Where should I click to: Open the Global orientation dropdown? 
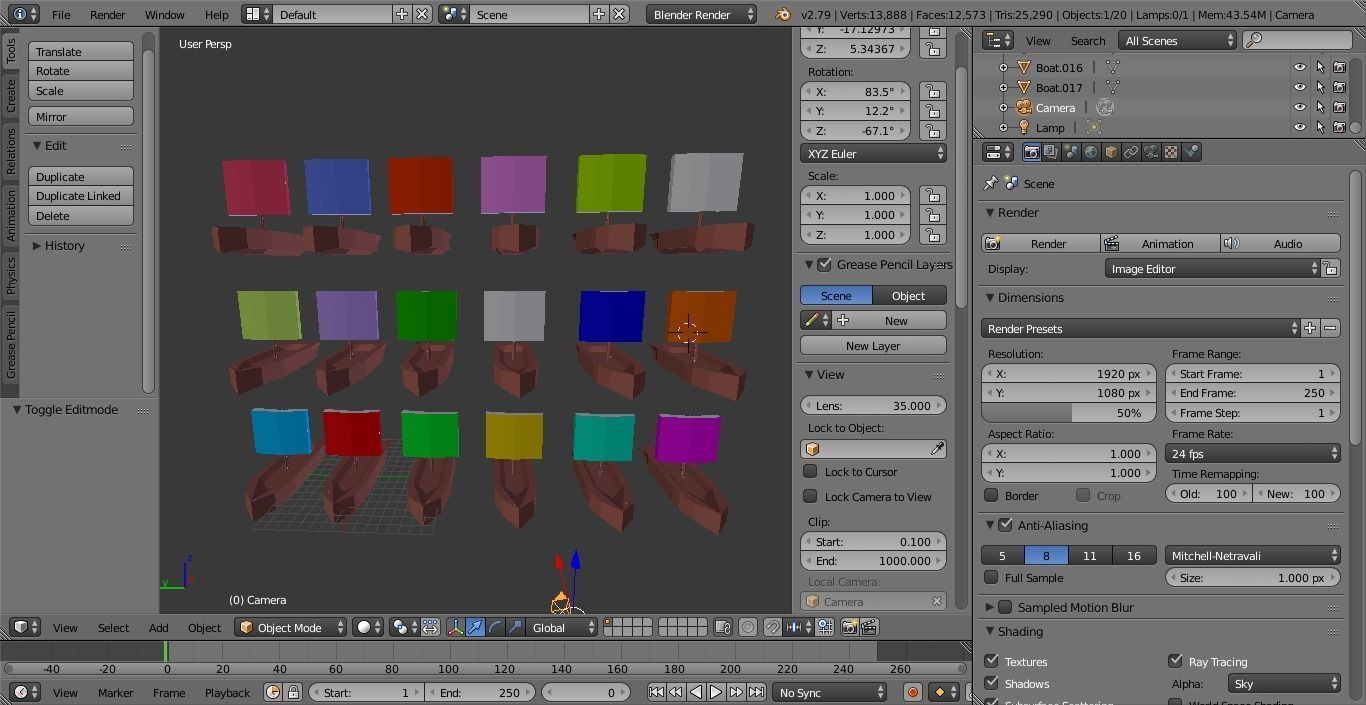[x=563, y=627]
